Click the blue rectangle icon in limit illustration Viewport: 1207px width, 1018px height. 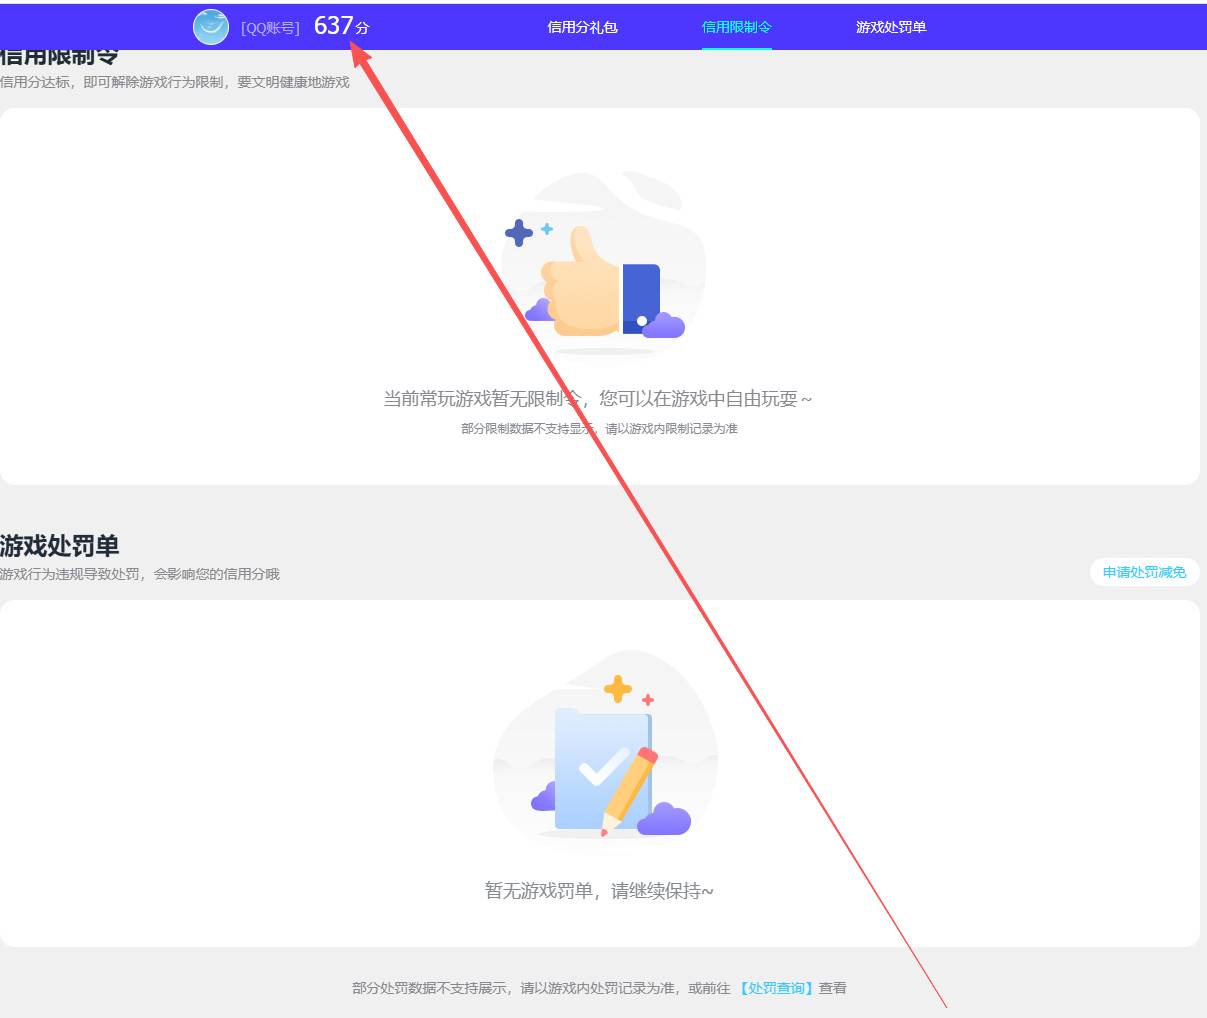coord(641,295)
